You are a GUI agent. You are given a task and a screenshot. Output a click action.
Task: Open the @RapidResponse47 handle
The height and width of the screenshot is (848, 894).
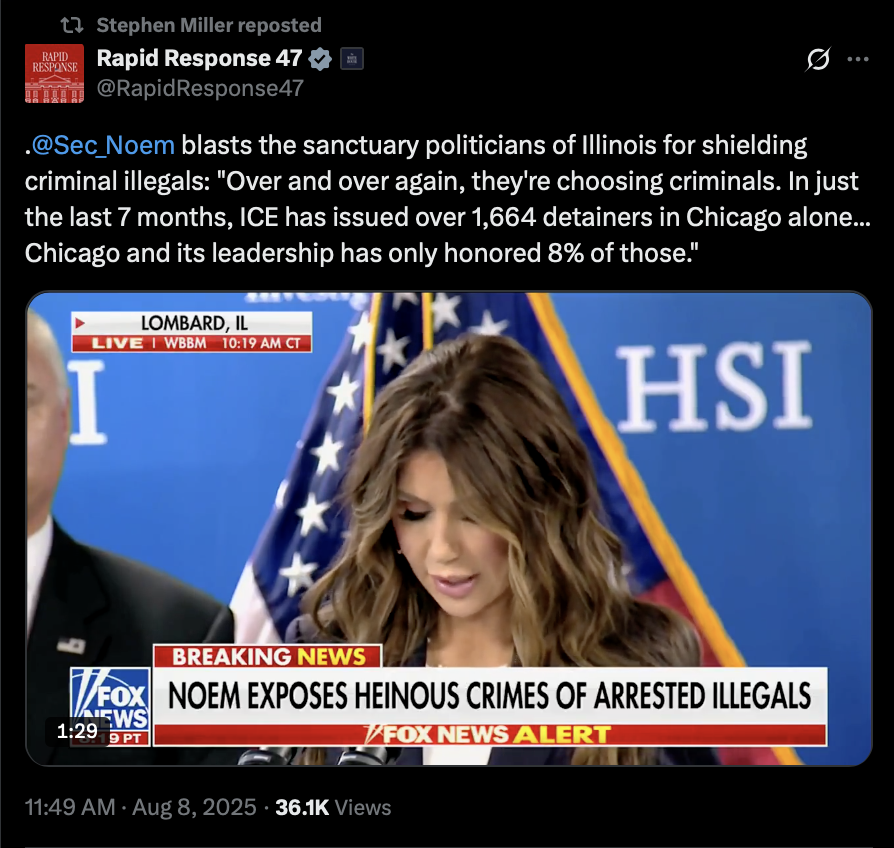click(x=200, y=88)
